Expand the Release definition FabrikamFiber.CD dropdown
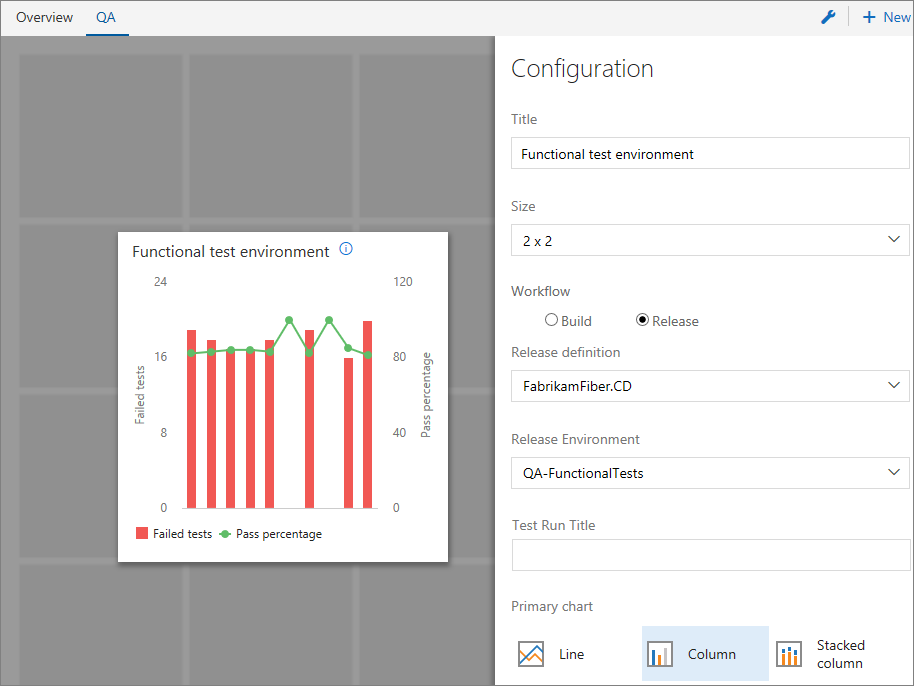 tap(710, 386)
